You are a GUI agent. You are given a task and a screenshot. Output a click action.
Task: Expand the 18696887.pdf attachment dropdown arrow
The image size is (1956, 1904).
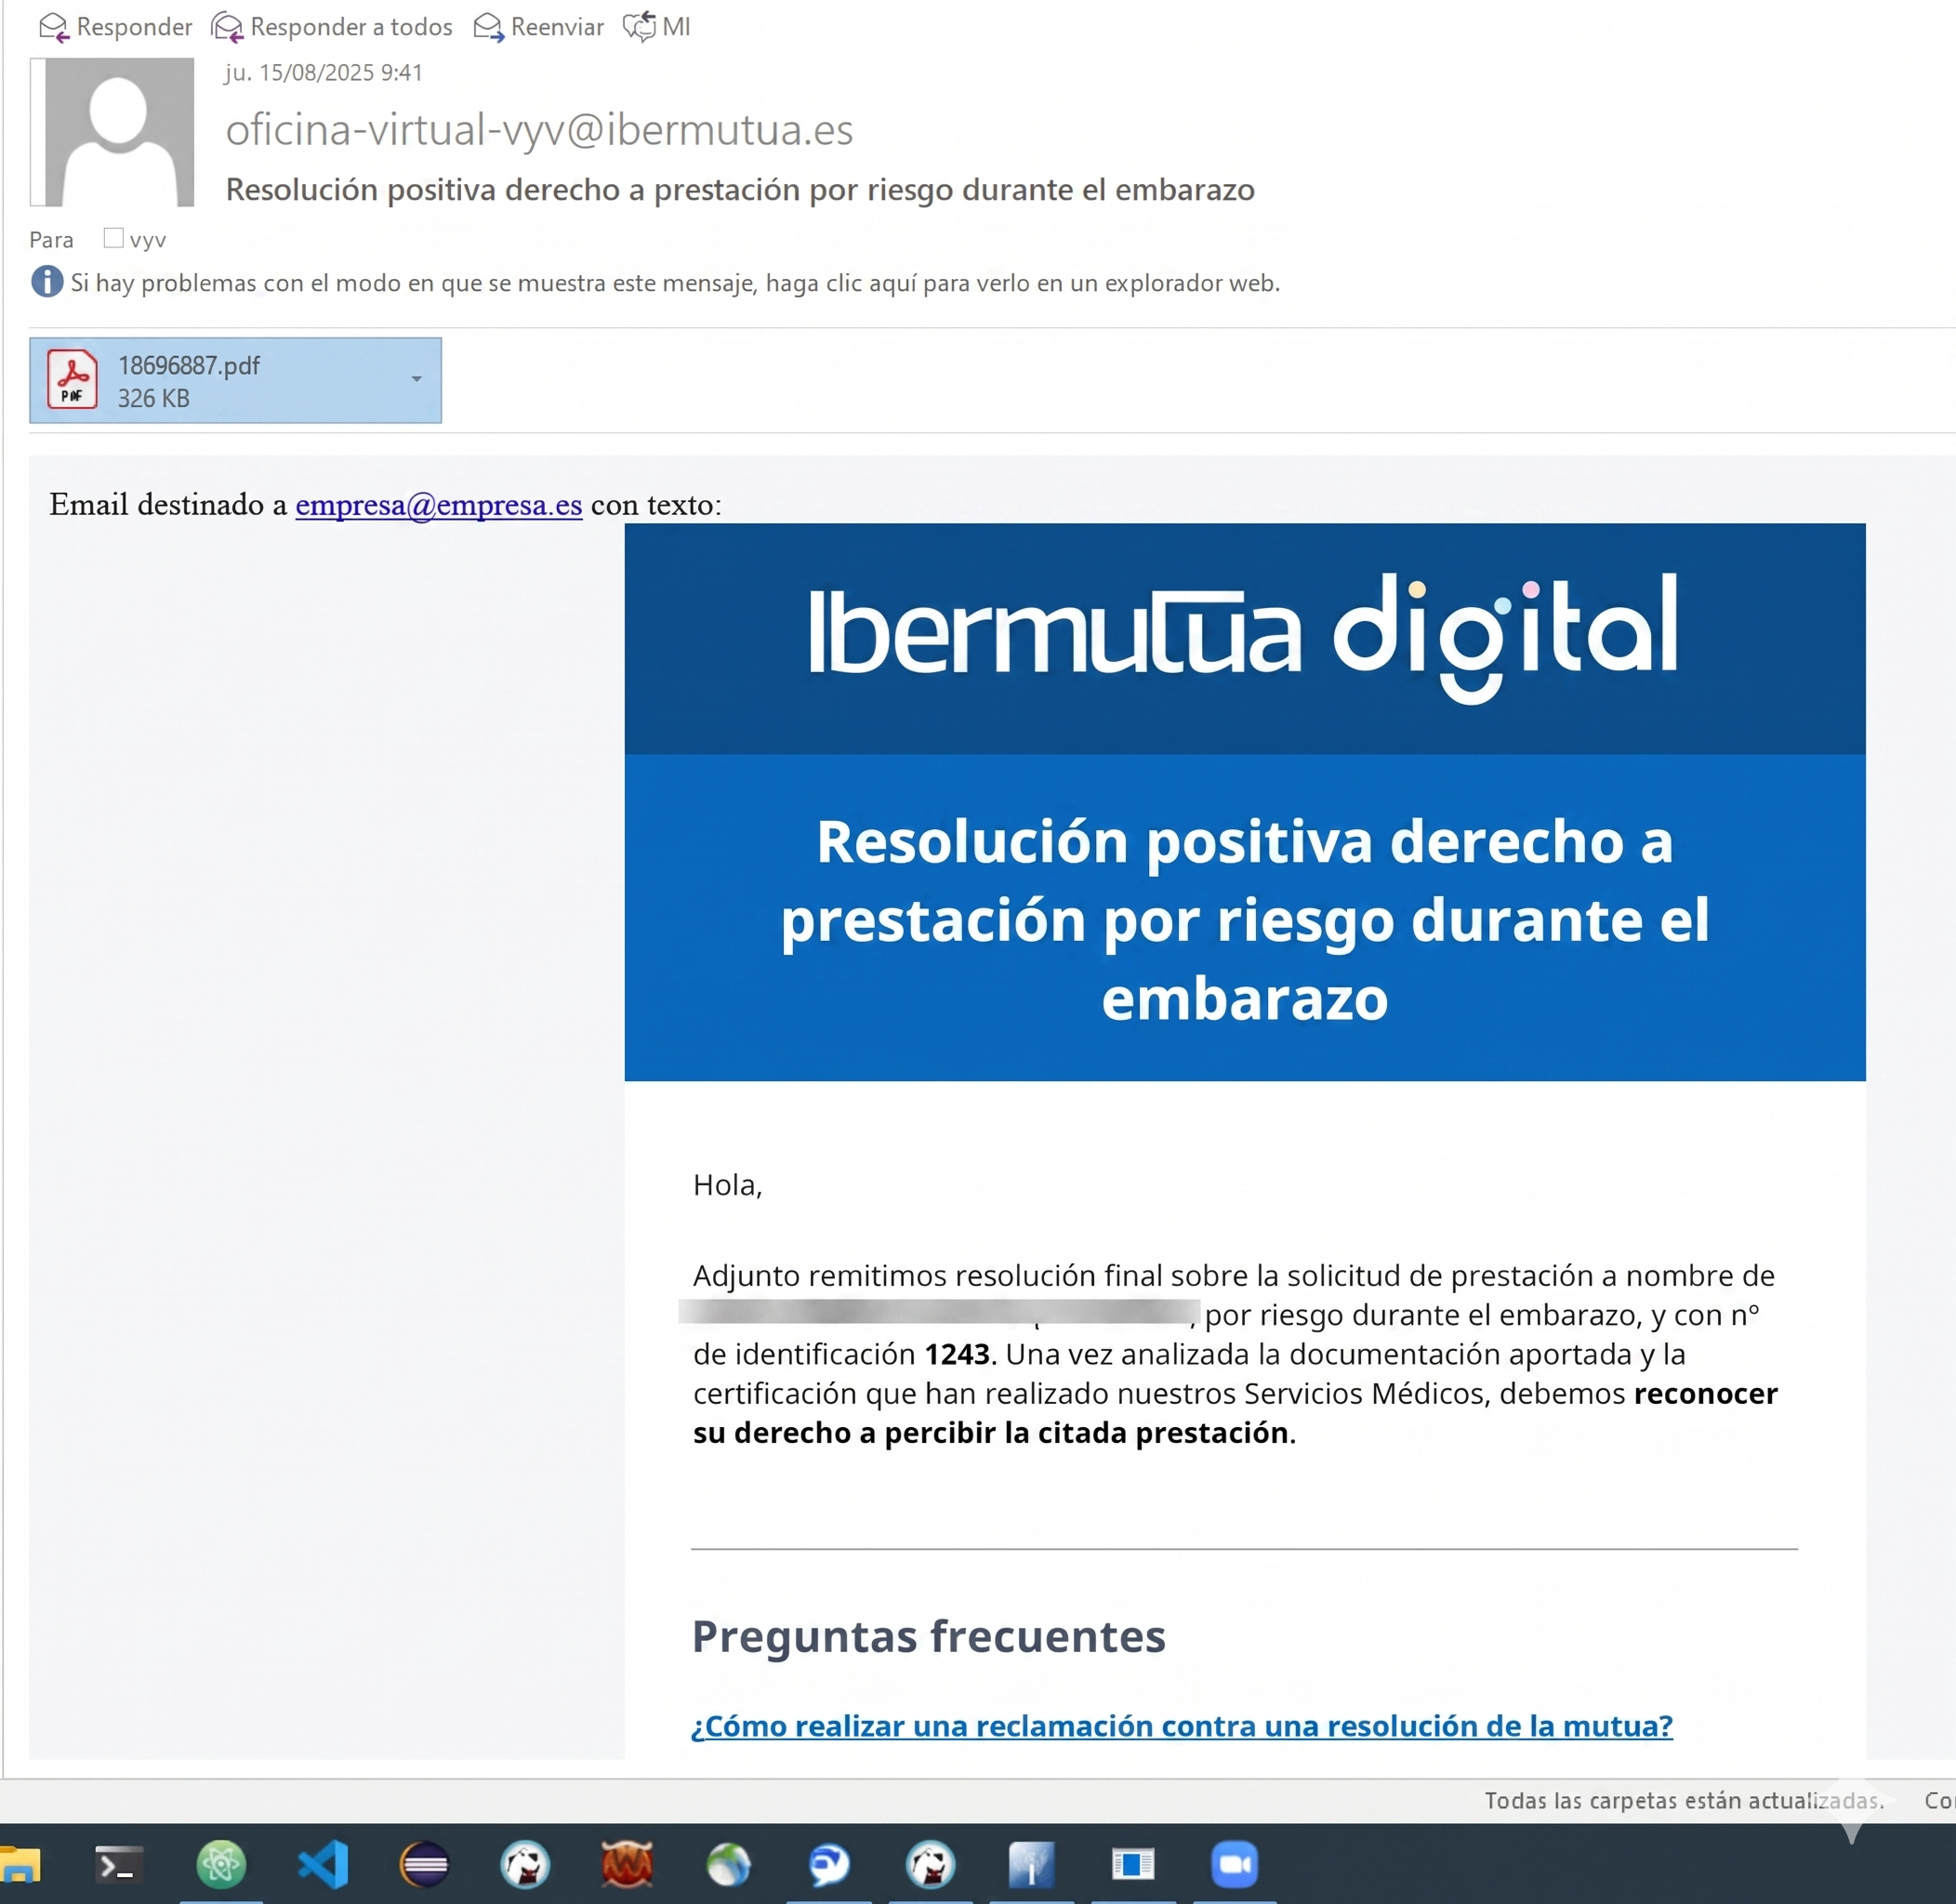(x=416, y=379)
